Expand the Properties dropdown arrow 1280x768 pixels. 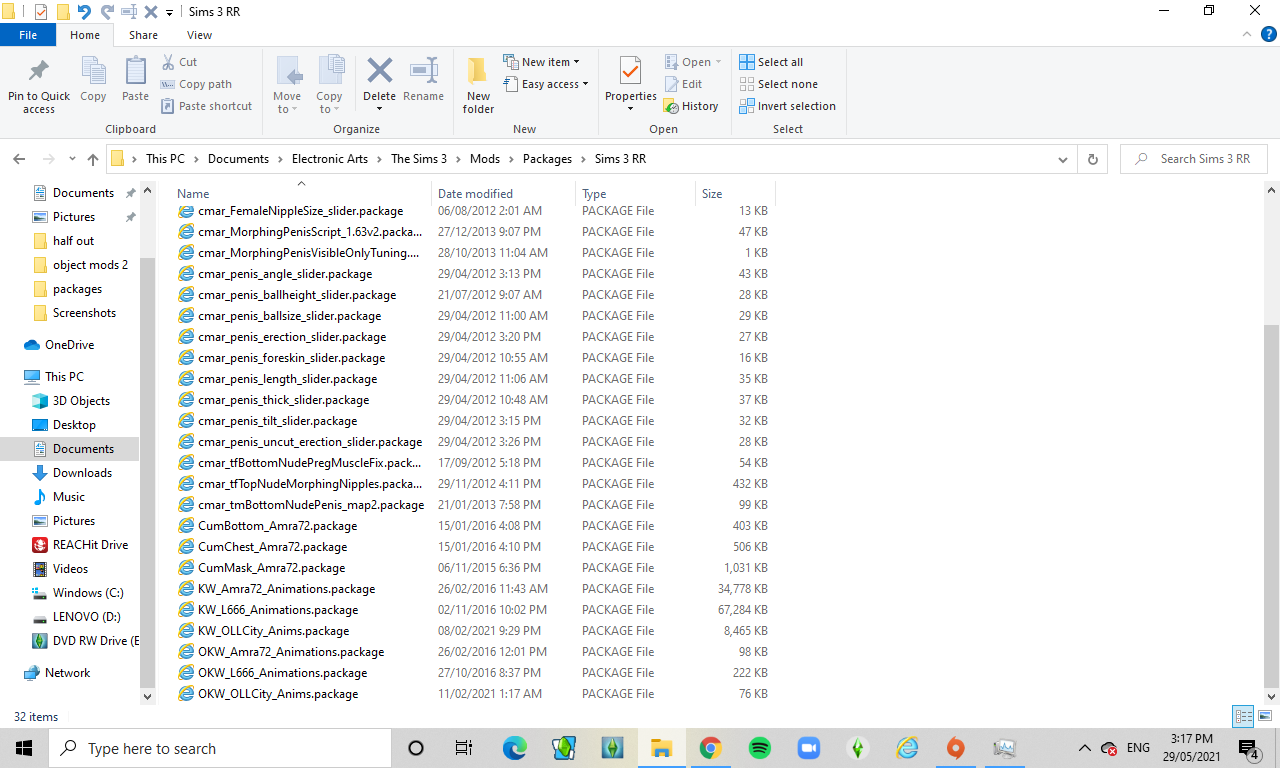point(630,109)
